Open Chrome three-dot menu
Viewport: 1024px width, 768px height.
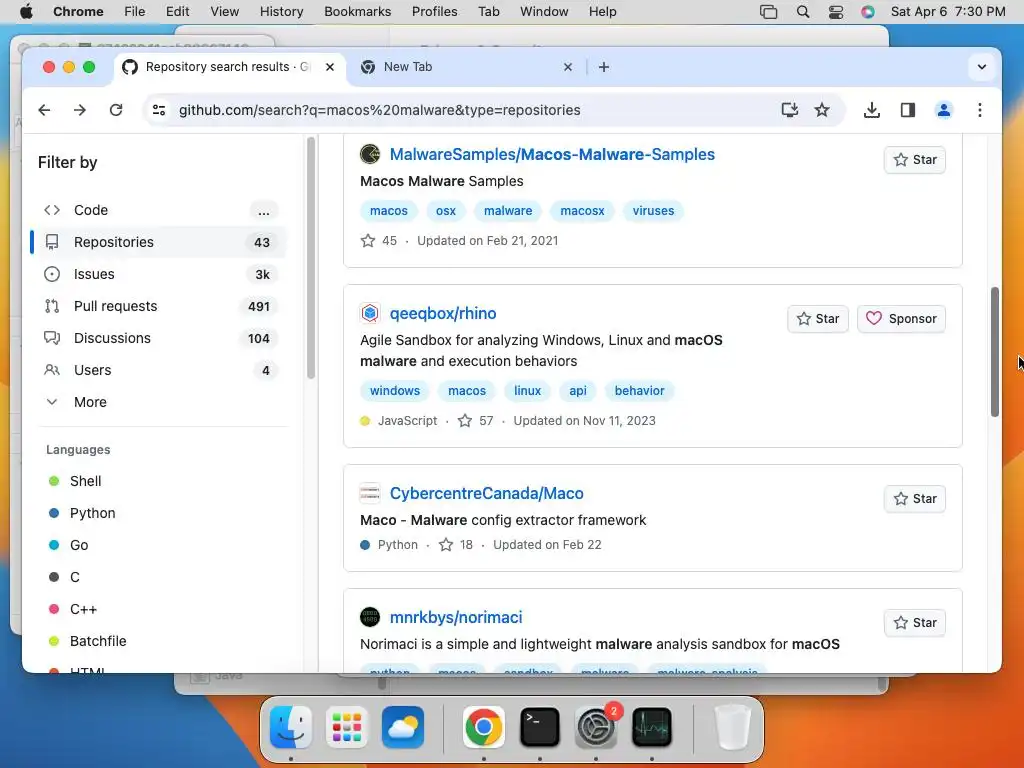[980, 110]
